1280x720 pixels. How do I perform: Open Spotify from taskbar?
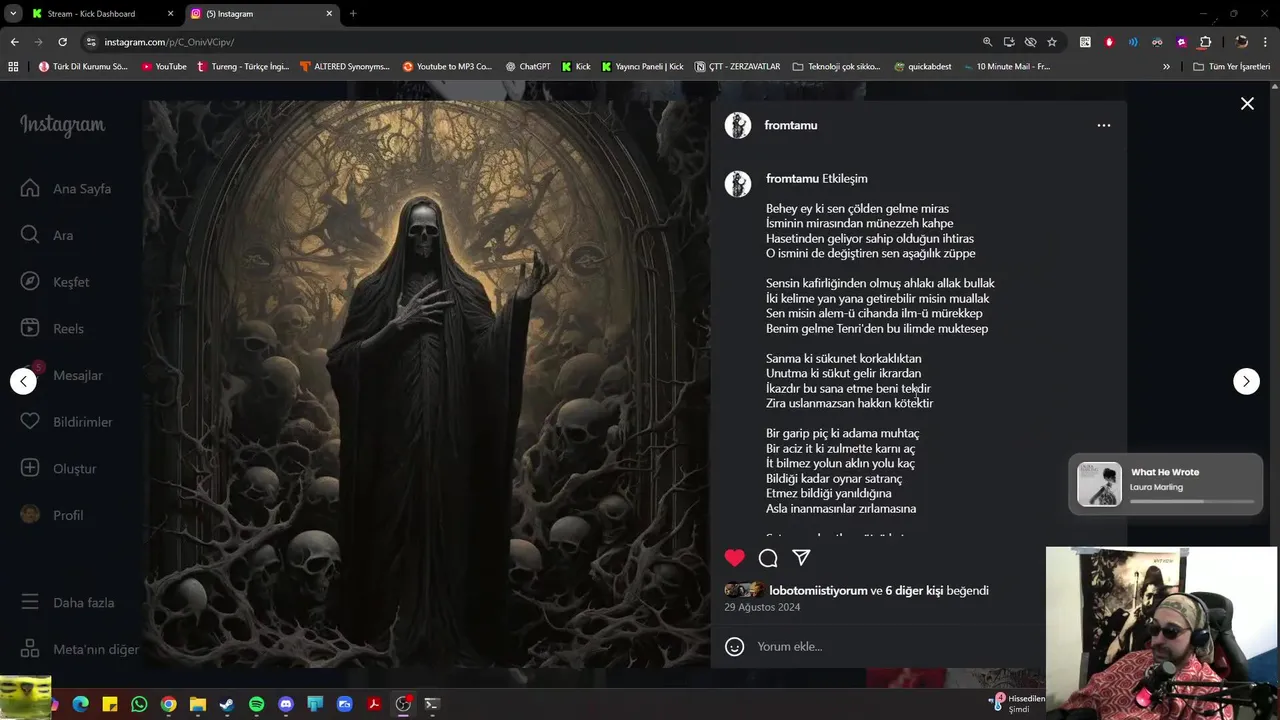(x=256, y=704)
